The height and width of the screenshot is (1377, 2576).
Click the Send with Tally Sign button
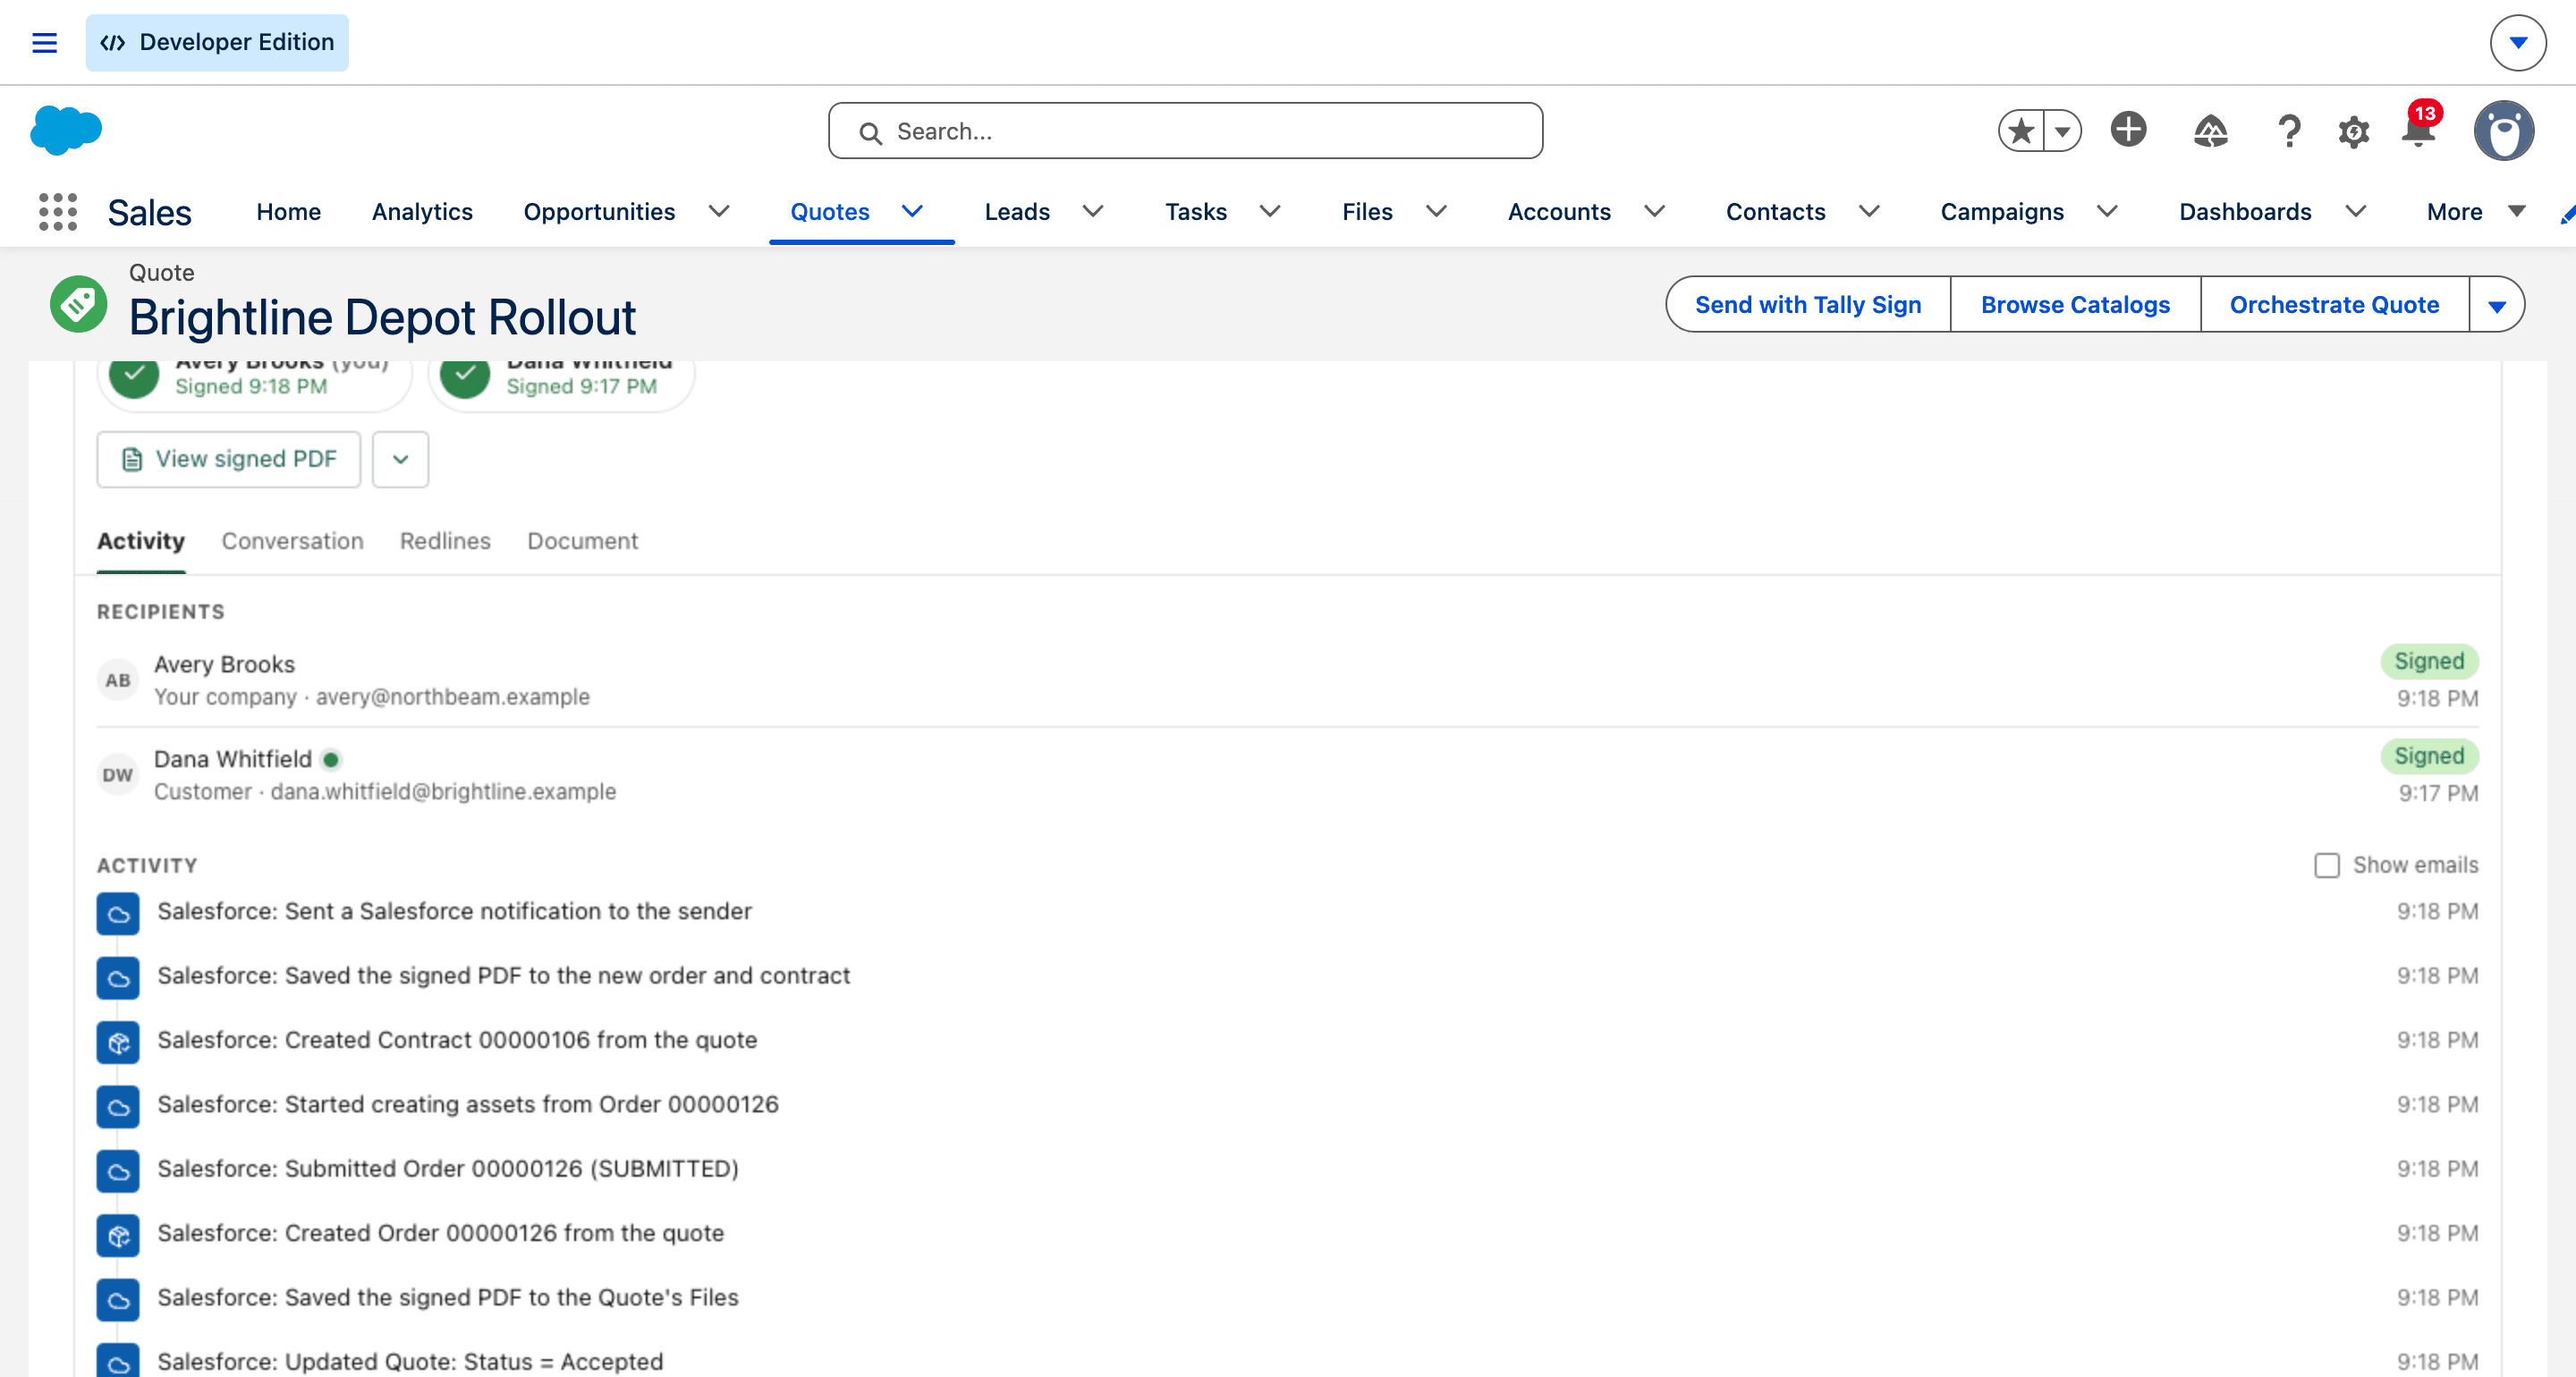click(x=1808, y=305)
